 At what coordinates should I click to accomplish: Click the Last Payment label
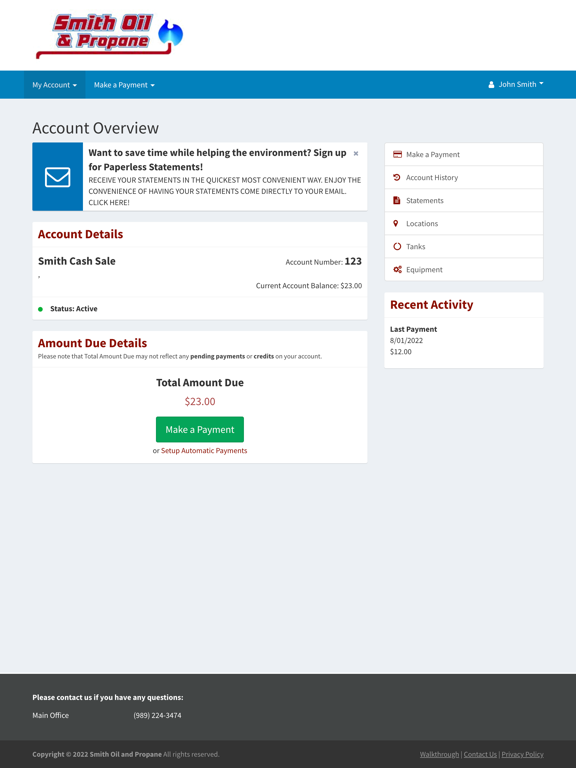413,329
